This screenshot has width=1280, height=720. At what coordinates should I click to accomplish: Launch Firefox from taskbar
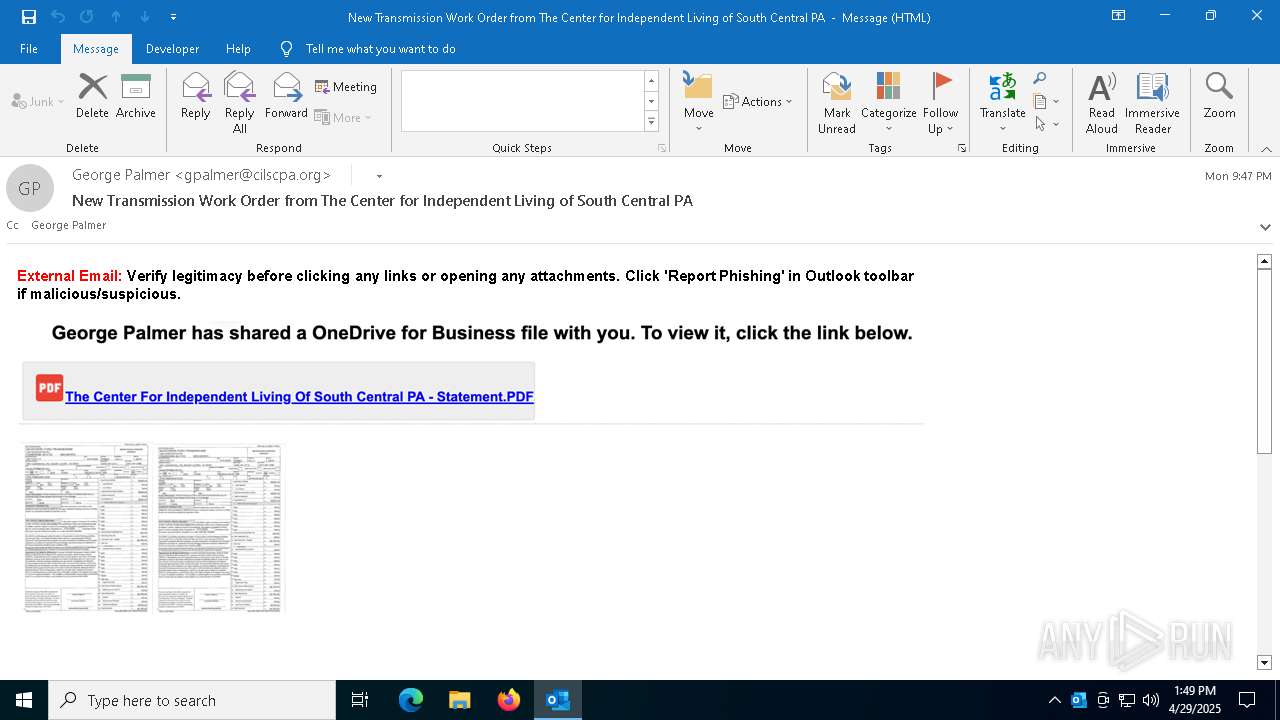509,700
